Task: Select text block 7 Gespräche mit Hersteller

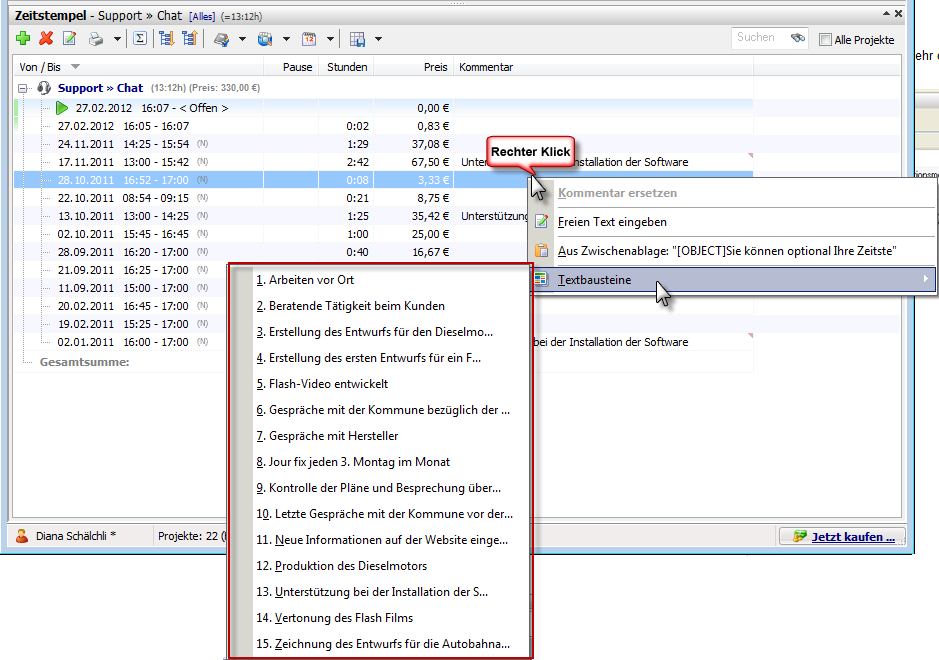Action: 327,436
